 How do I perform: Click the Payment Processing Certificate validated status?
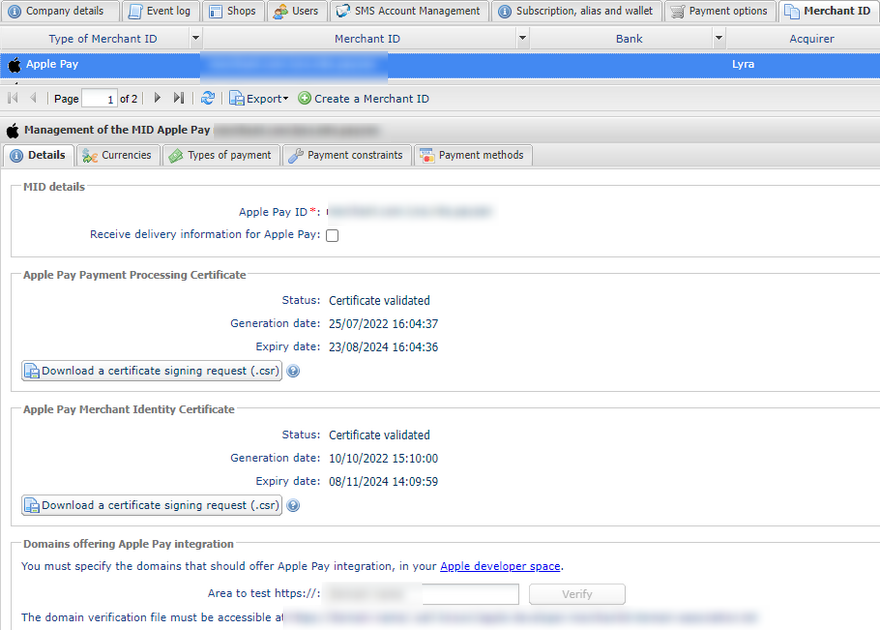click(379, 301)
